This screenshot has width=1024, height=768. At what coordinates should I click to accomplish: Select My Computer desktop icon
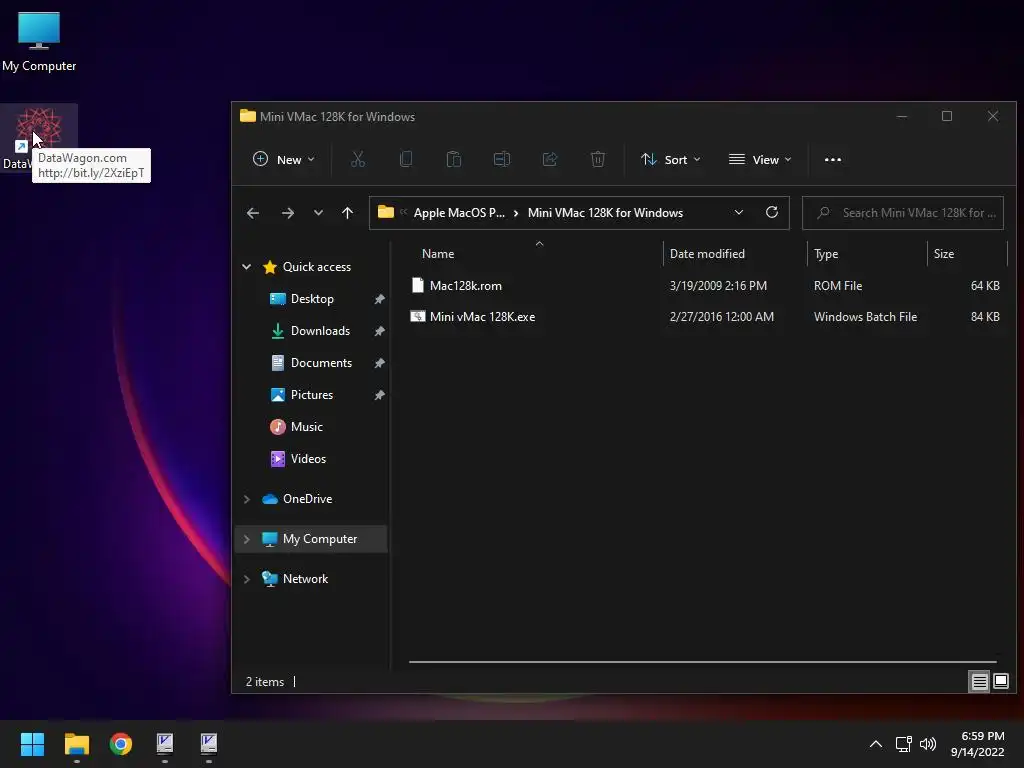pyautogui.click(x=39, y=41)
